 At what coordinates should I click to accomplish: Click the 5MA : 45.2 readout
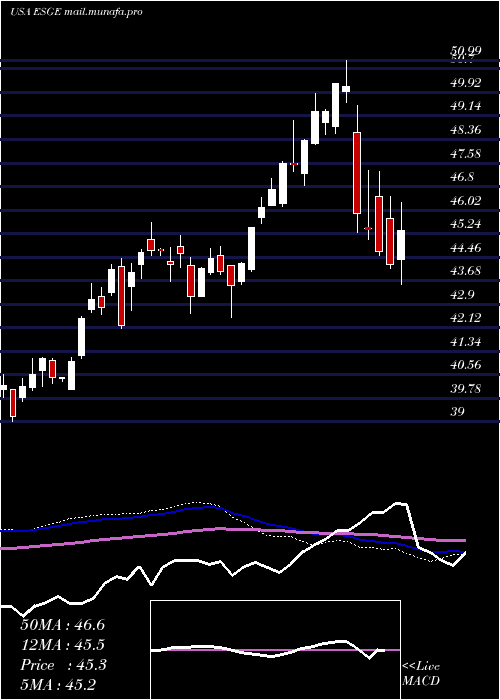58,684
